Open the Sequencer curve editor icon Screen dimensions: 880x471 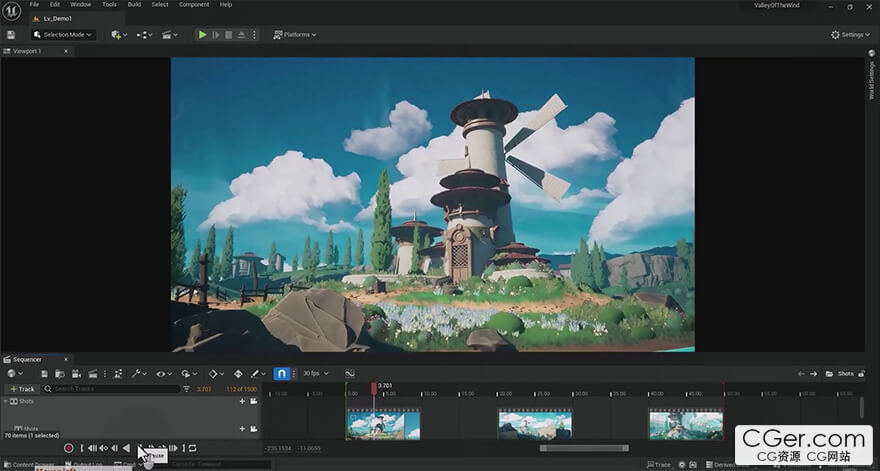350,373
